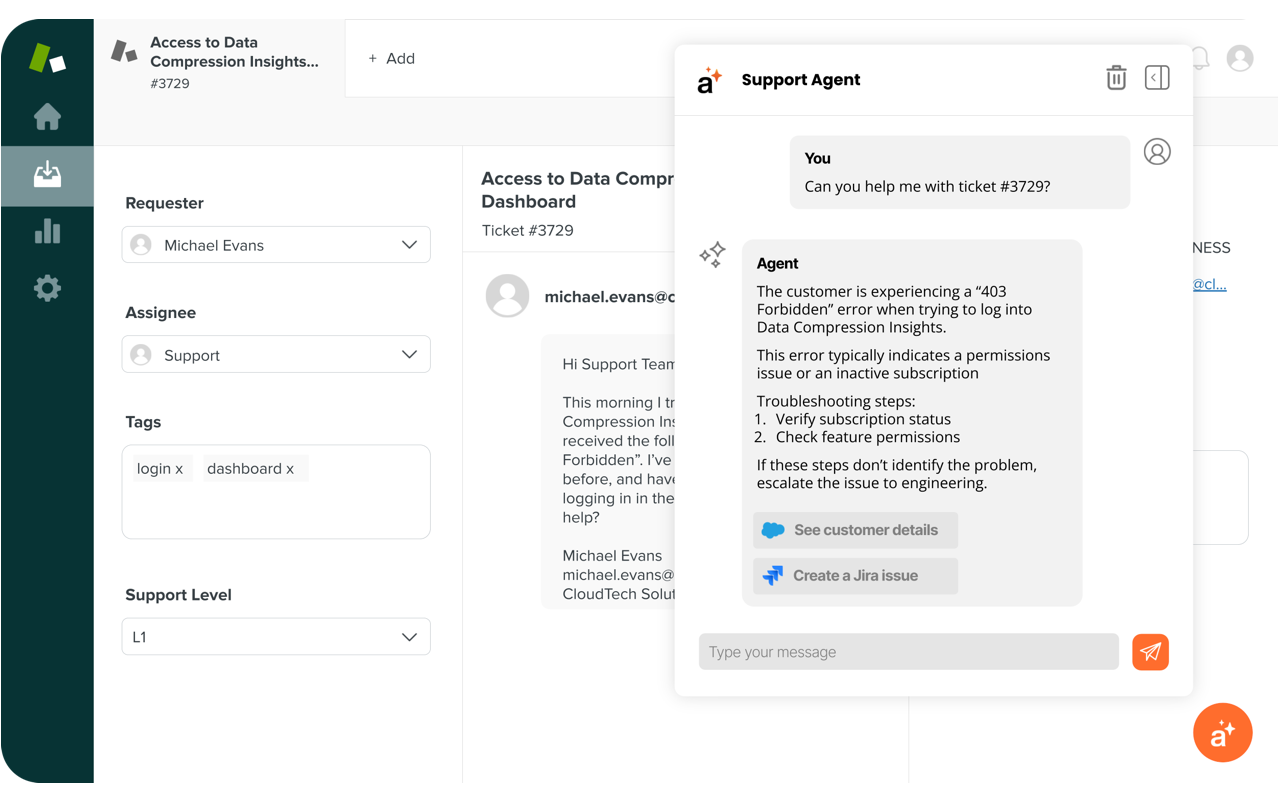1280x800 pixels.
Task: Click inside the Tags input box
Action: 276,492
